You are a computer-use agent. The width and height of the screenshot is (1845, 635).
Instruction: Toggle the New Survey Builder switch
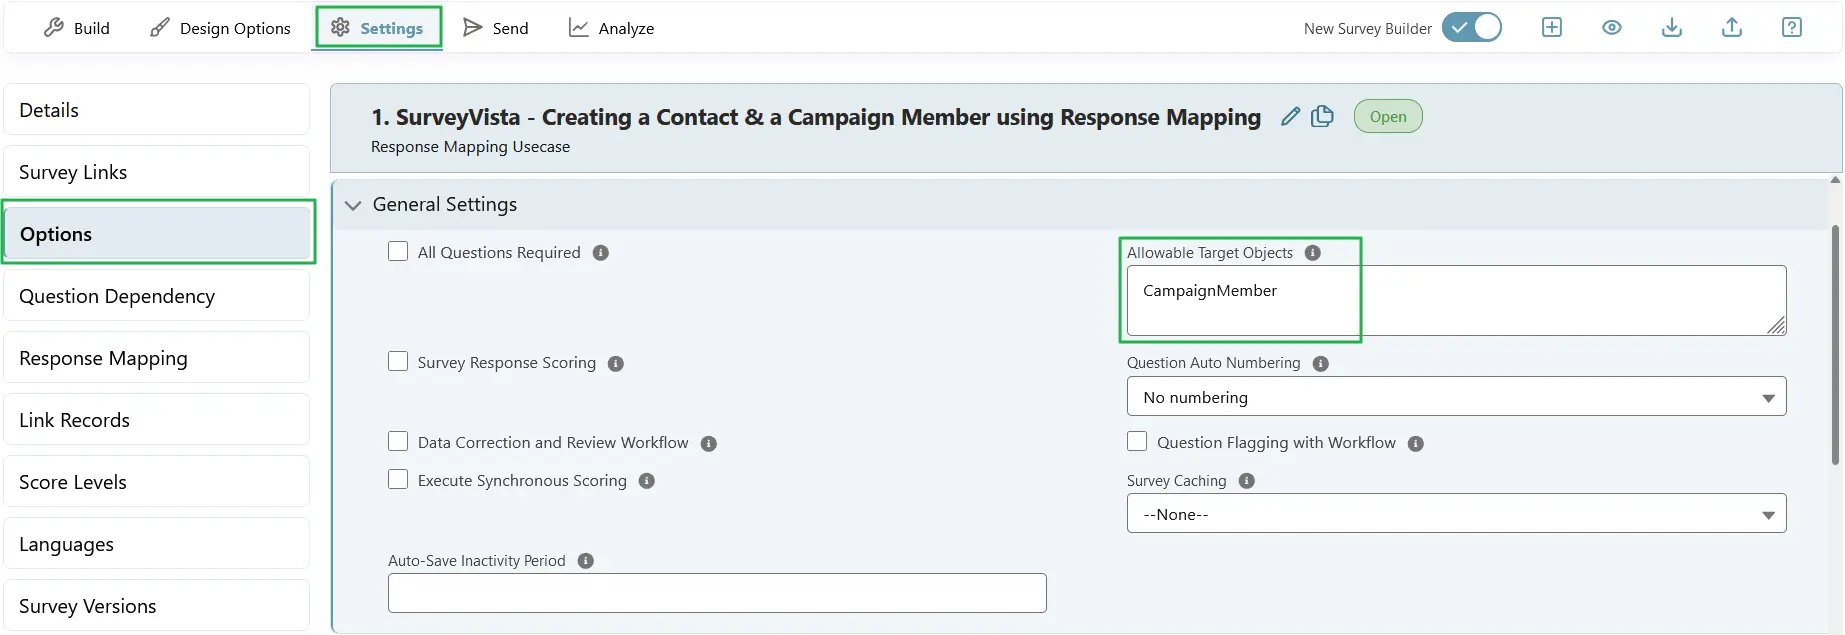pos(1472,27)
